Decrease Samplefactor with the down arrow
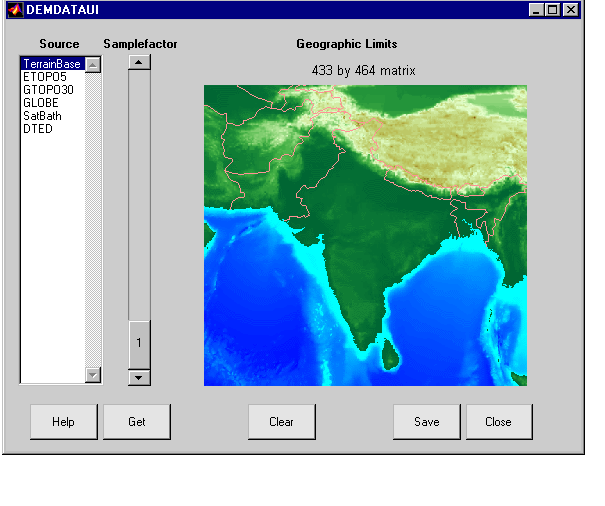This screenshot has height=506, width=605. 139,377
